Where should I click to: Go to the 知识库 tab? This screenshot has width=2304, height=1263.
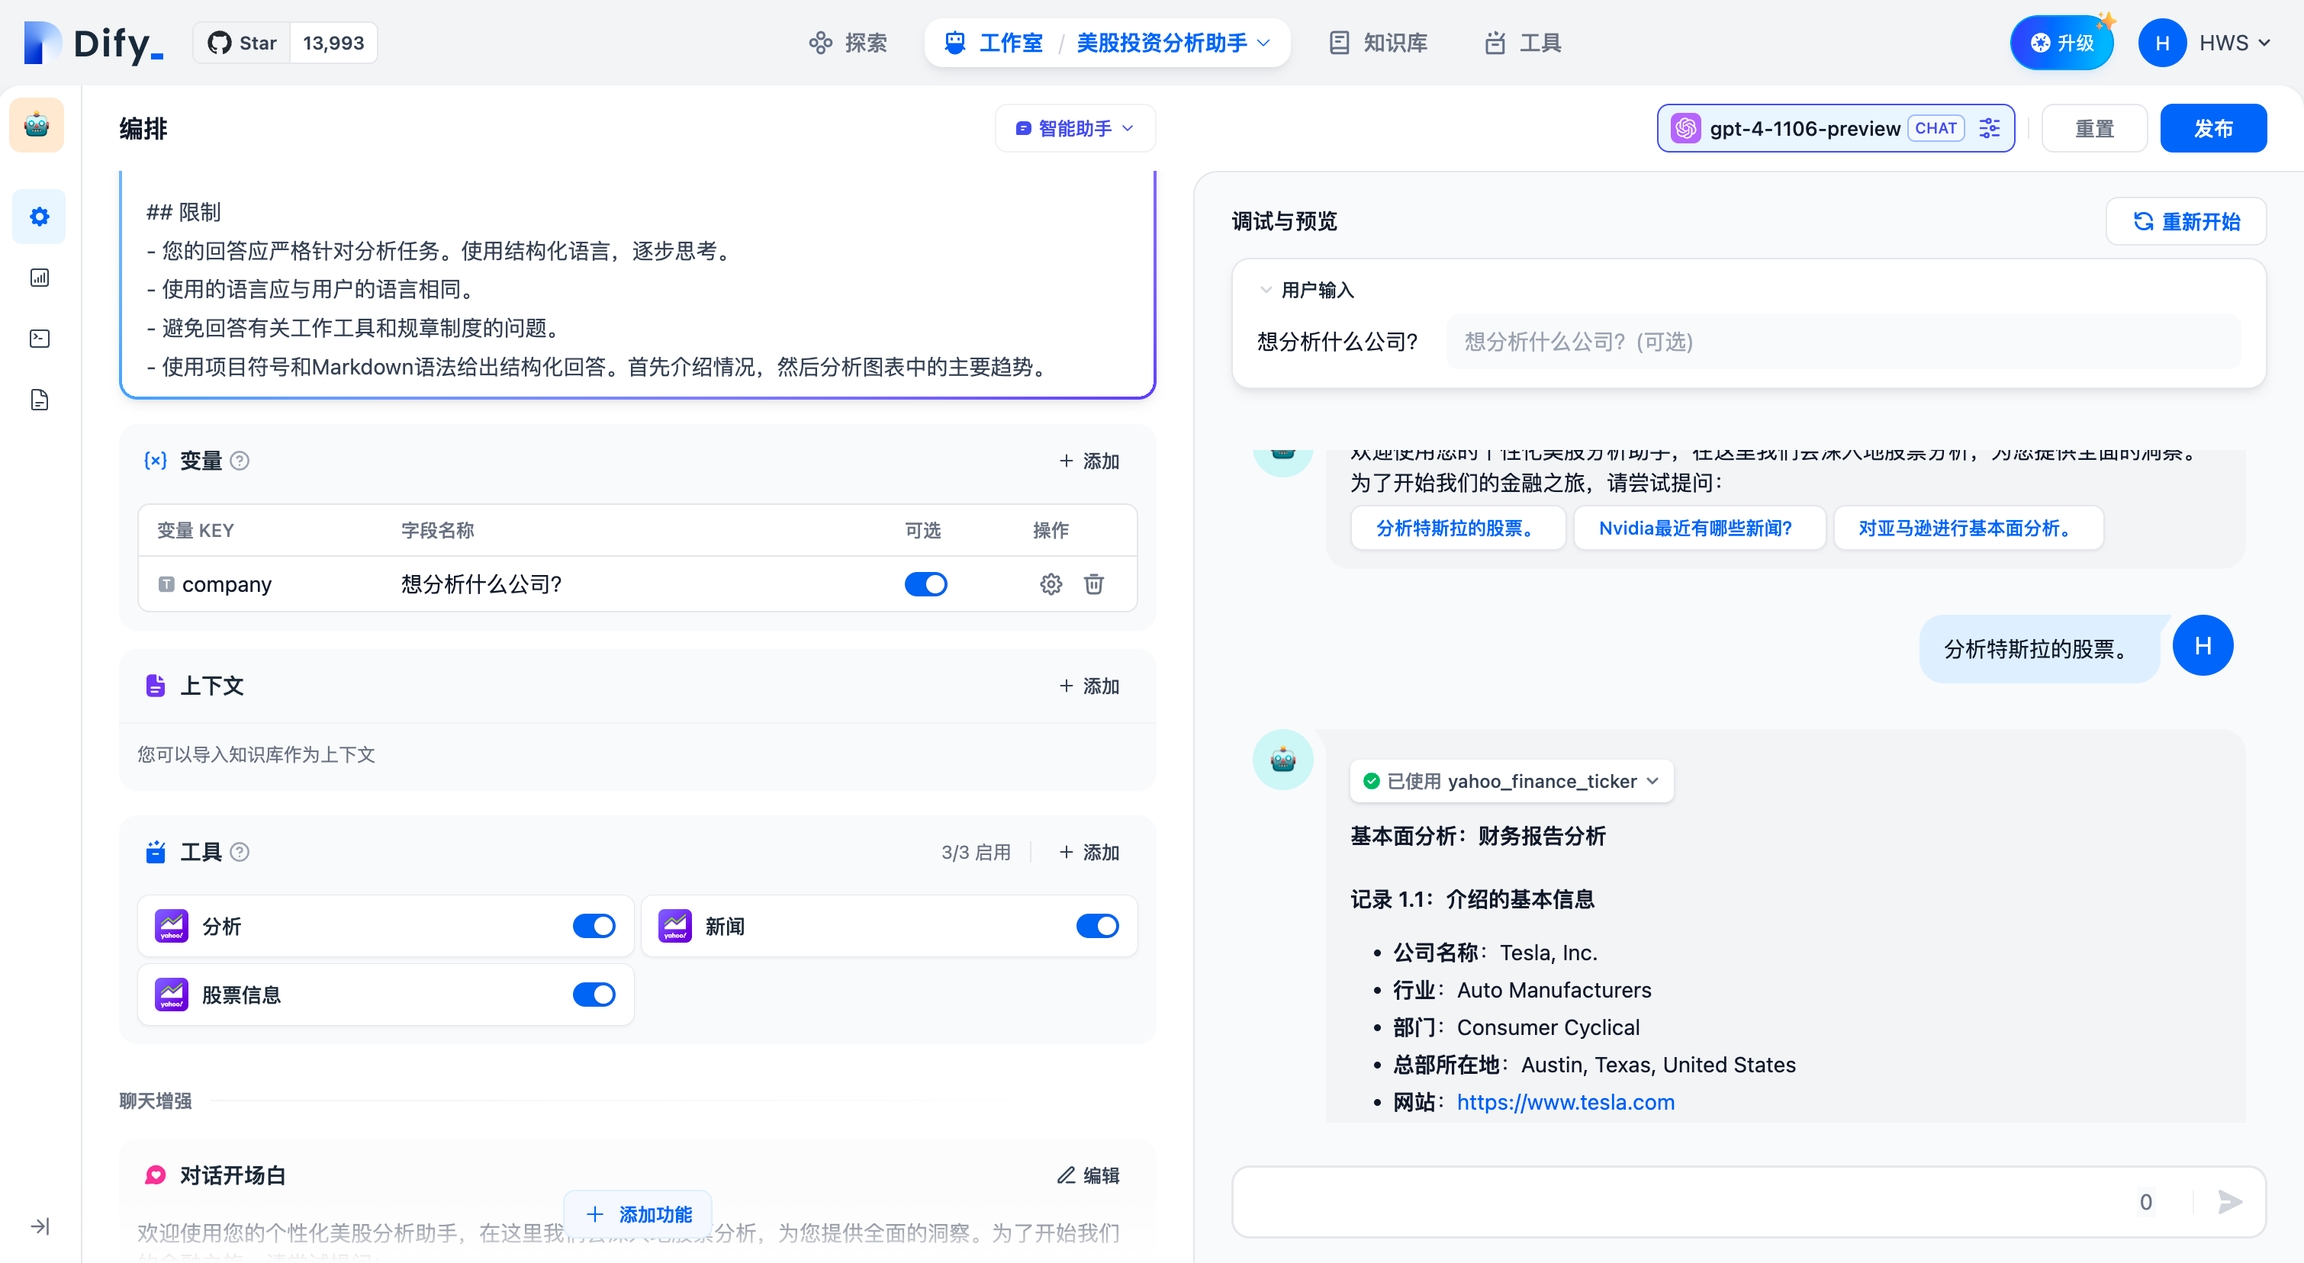coord(1378,43)
